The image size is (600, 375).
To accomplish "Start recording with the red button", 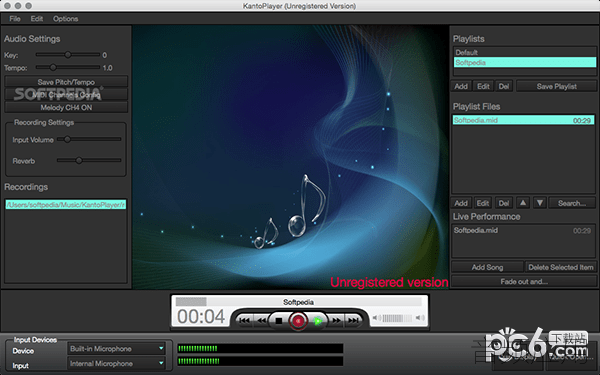I will coord(298,321).
